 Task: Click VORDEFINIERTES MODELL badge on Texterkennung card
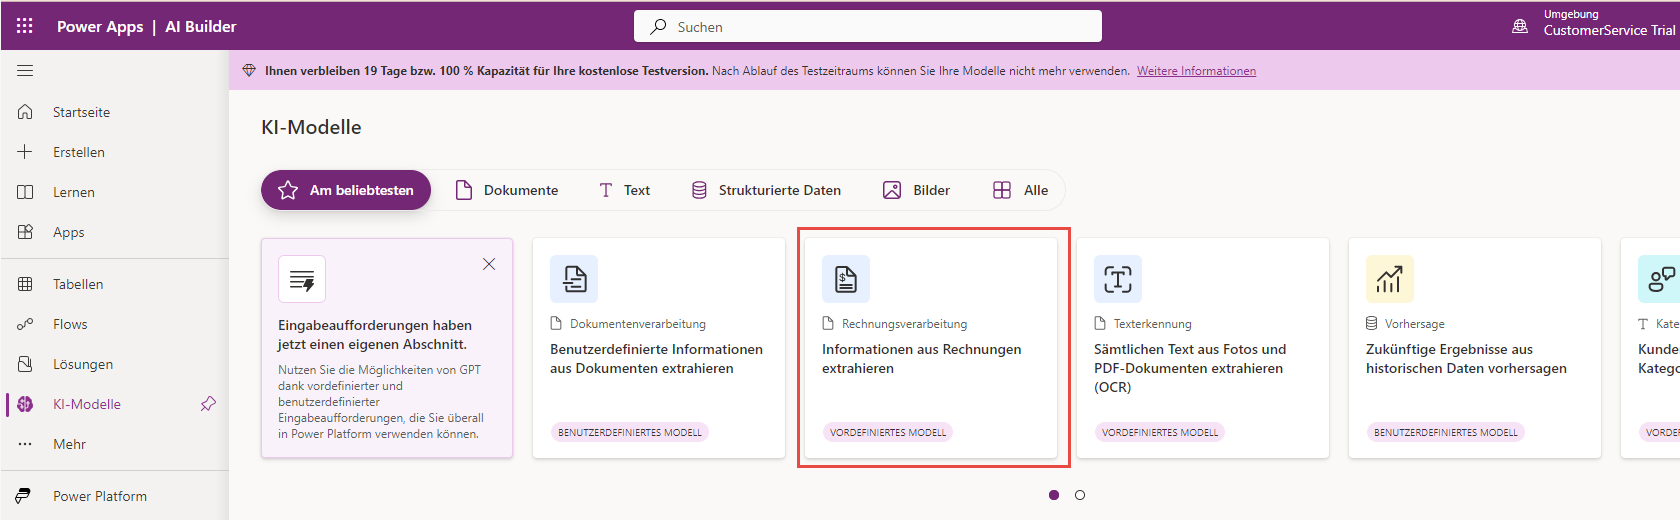tap(1160, 432)
